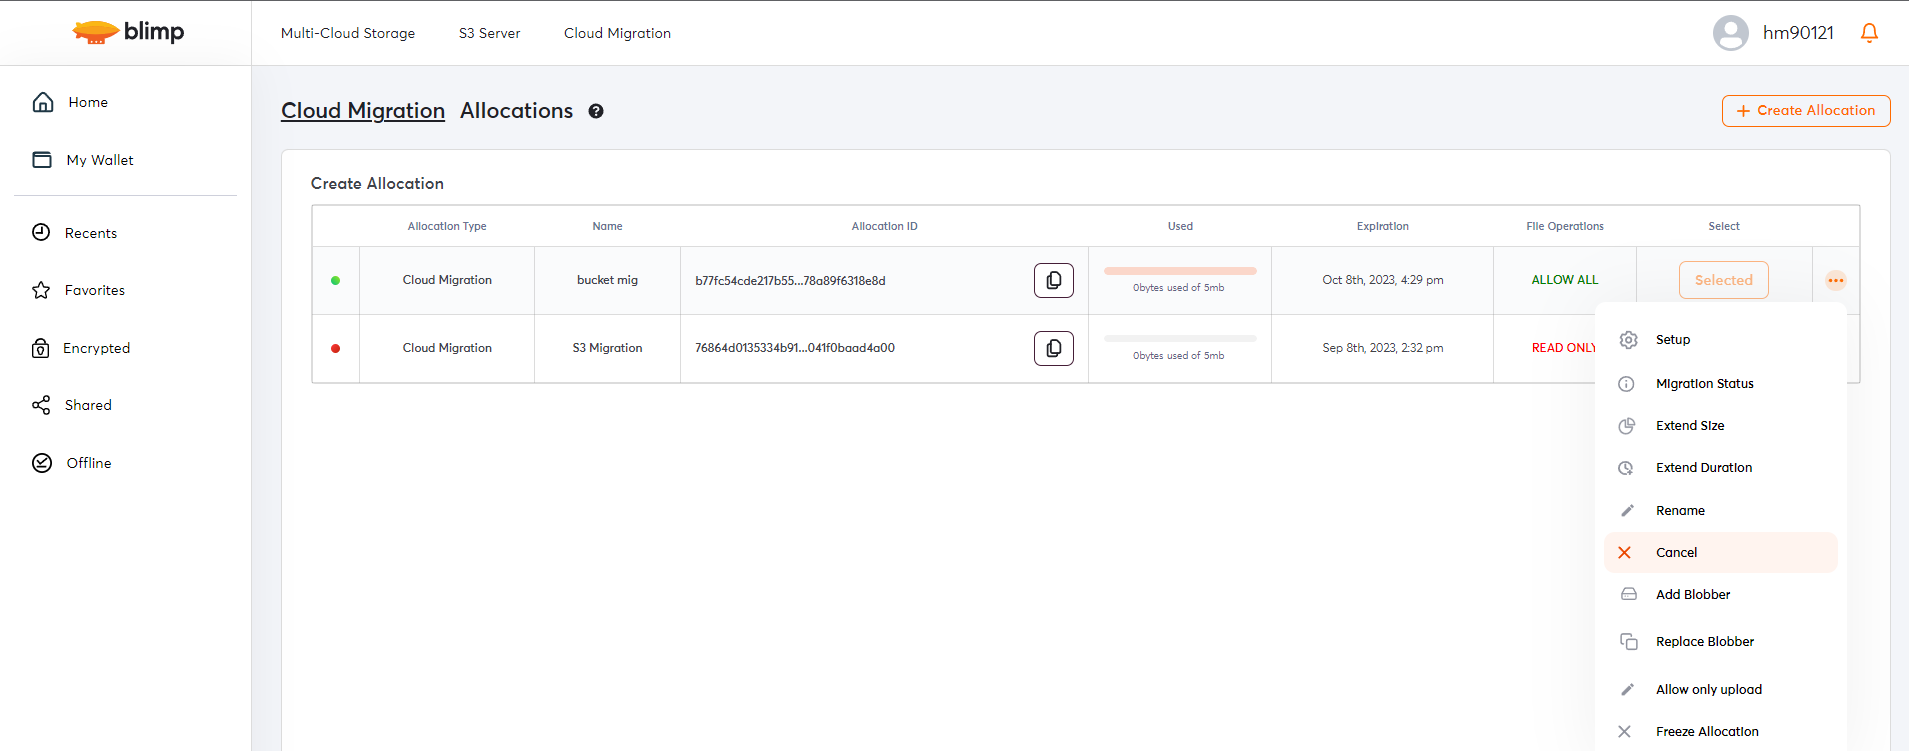Toggle the Selected button for bucket mig

point(1723,280)
